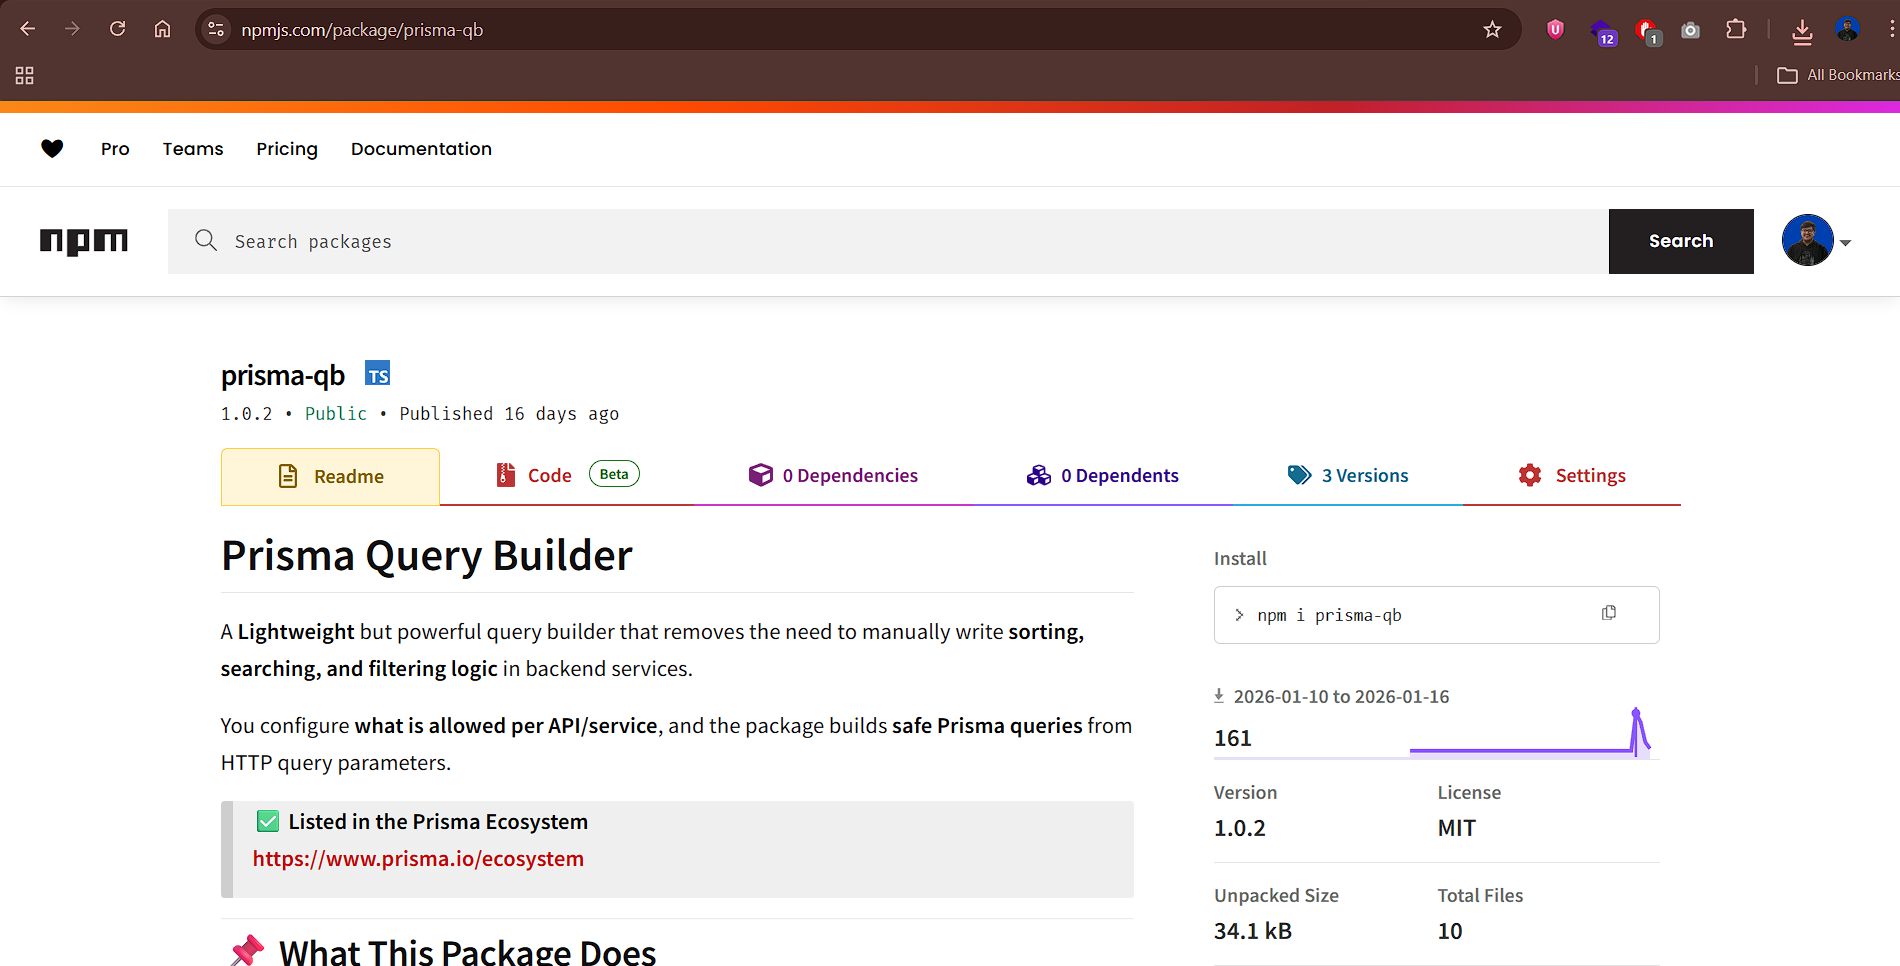This screenshot has height=966, width=1900.
Task: Open the browser profile avatar
Action: pos(1847,29)
